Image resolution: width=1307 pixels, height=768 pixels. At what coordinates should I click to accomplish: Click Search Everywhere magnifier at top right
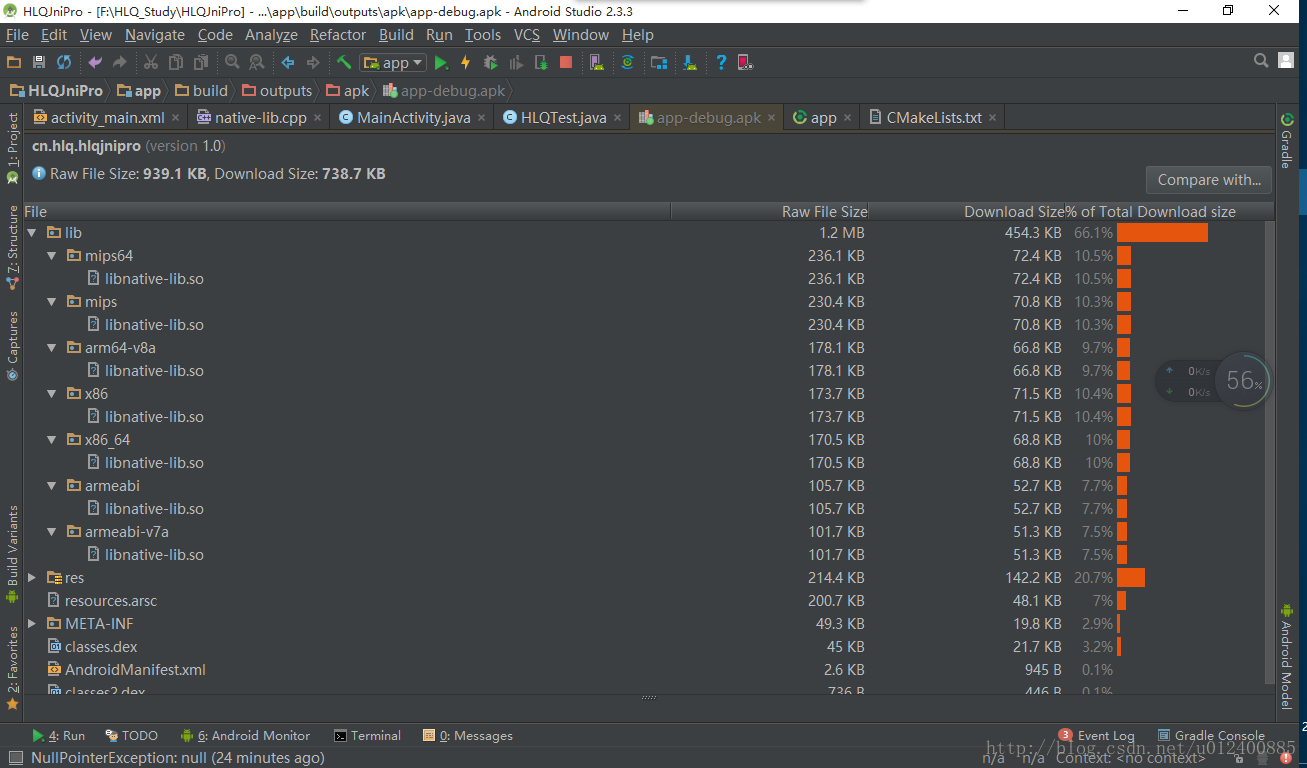point(1262,61)
